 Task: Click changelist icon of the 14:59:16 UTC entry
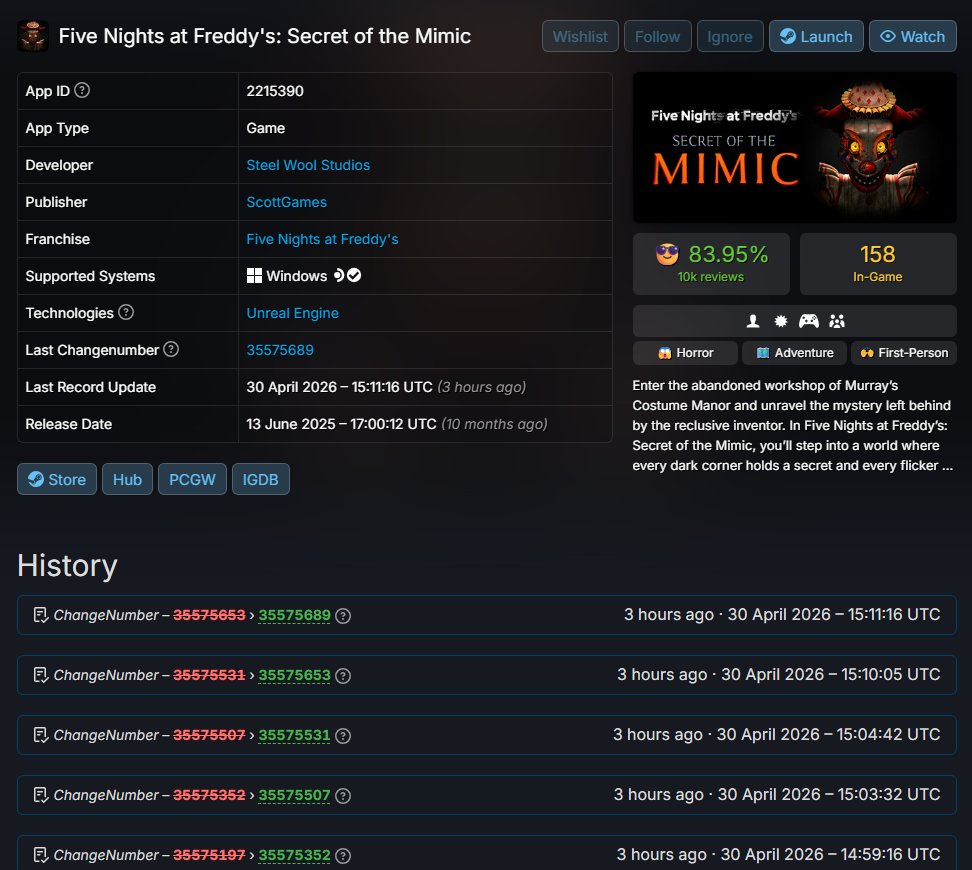pyautogui.click(x=41, y=855)
